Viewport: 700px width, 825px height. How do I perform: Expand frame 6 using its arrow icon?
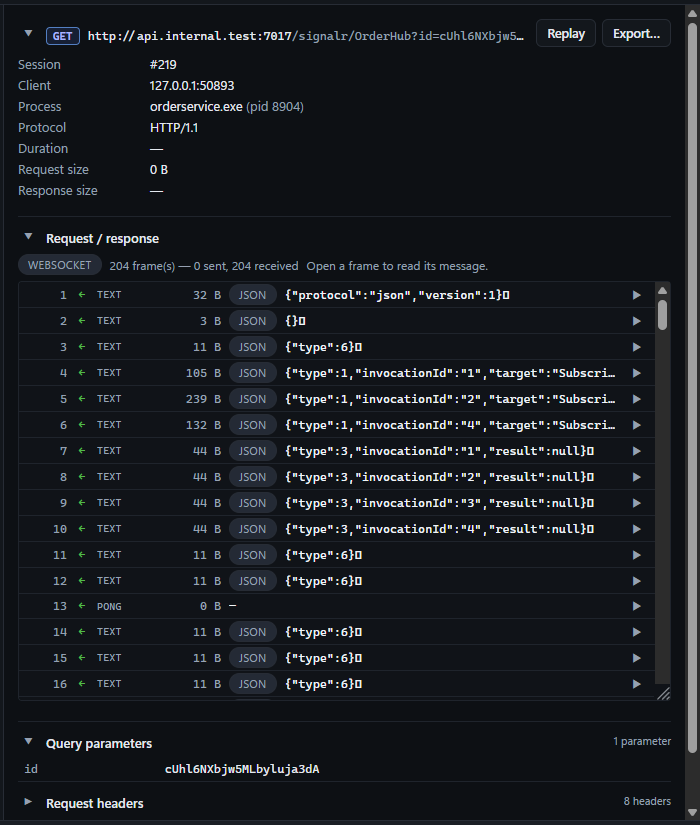point(636,425)
